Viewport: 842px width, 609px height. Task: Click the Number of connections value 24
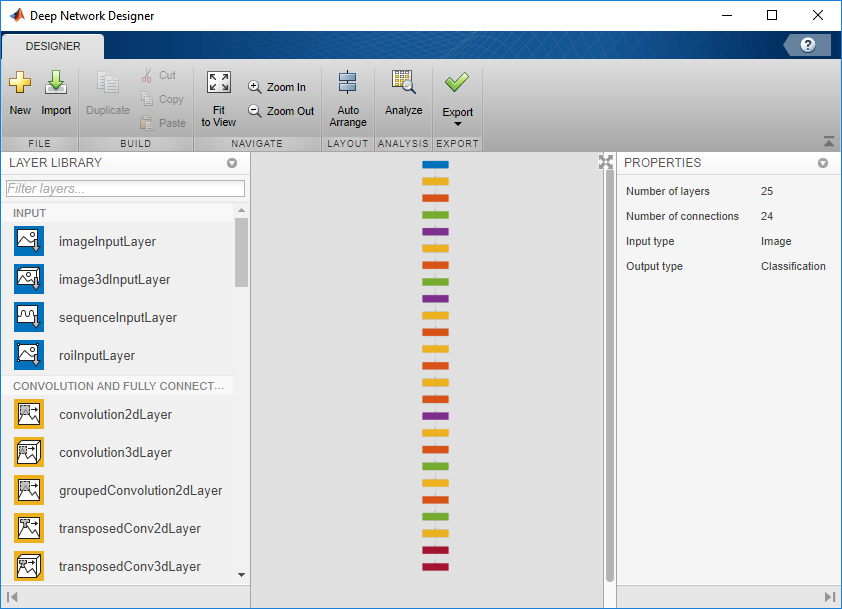767,216
